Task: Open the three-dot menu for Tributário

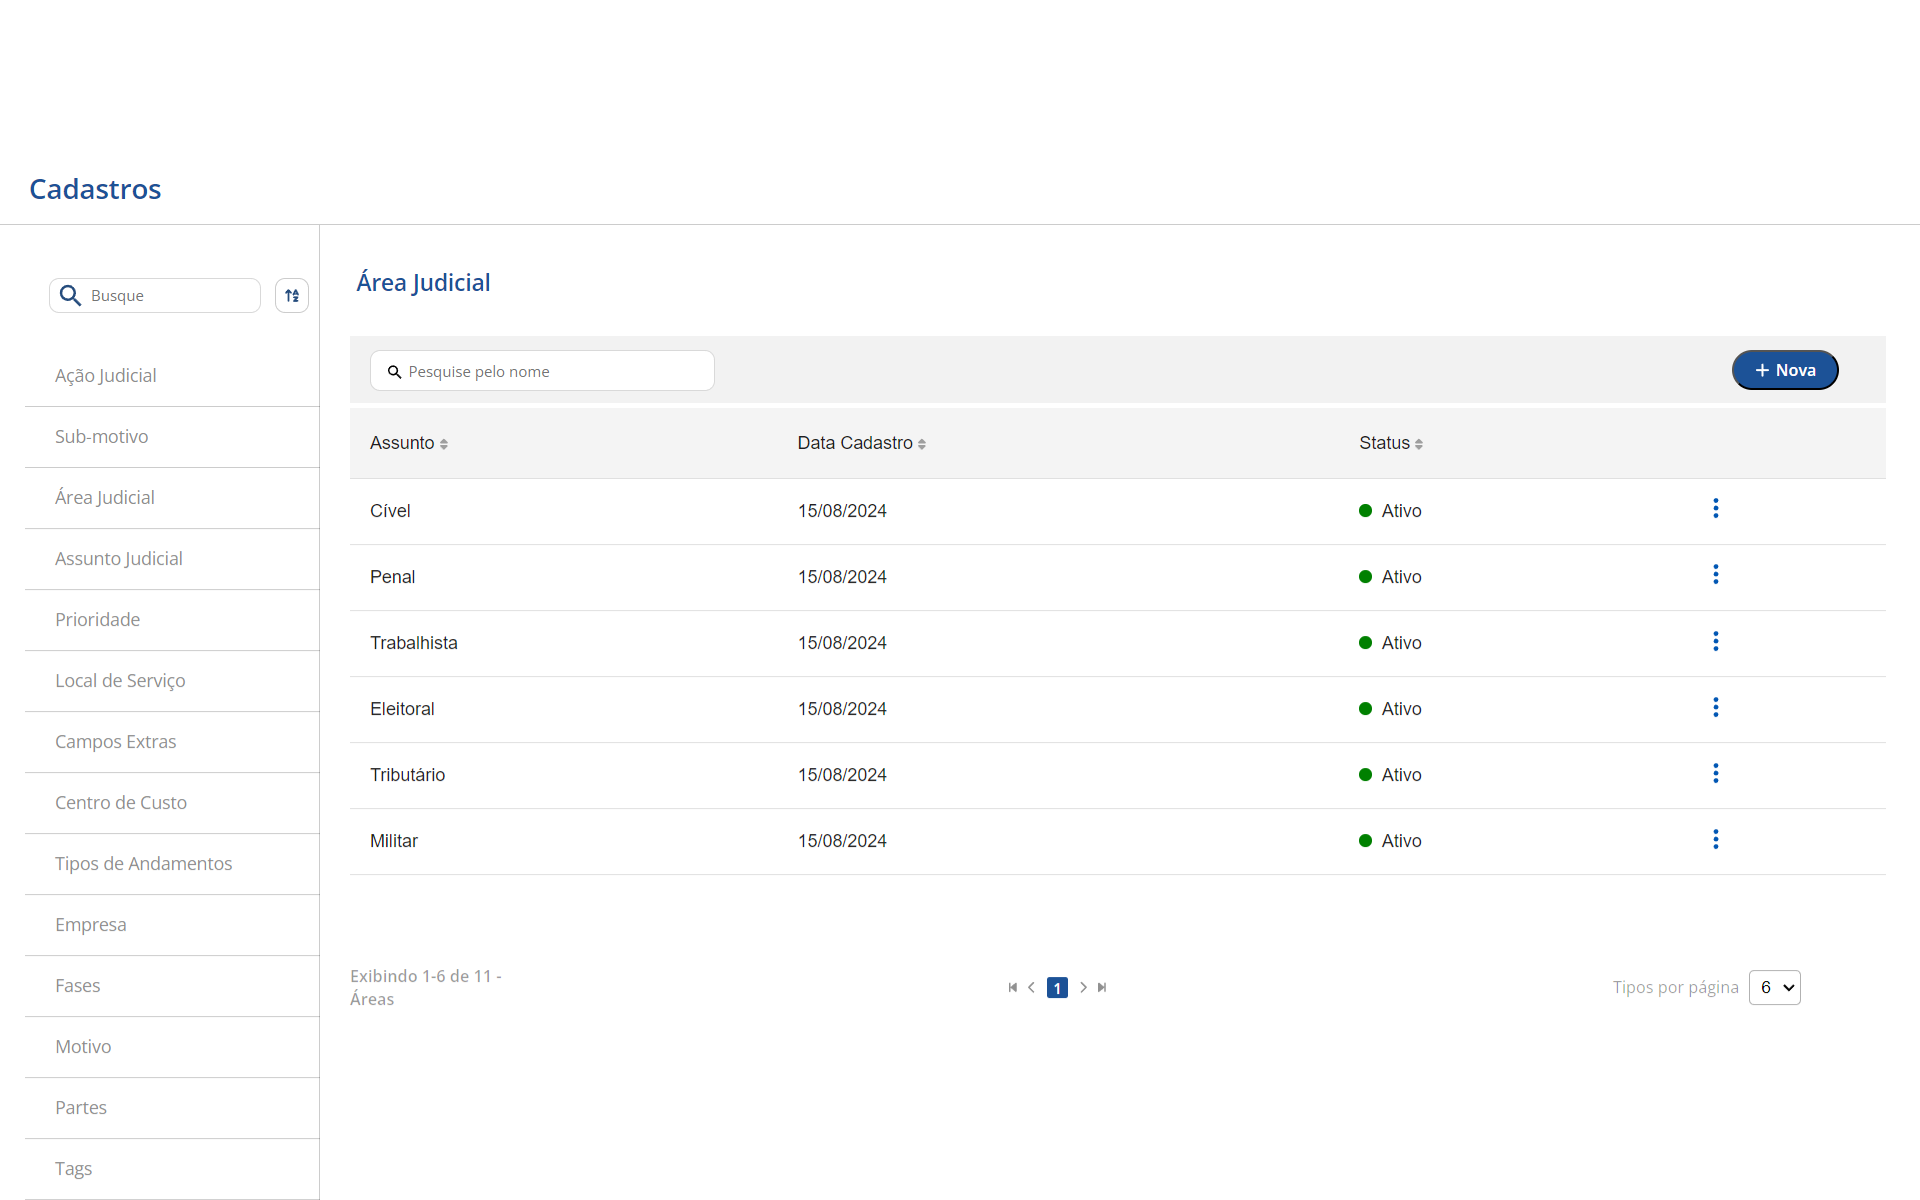Action: pyautogui.click(x=1715, y=773)
